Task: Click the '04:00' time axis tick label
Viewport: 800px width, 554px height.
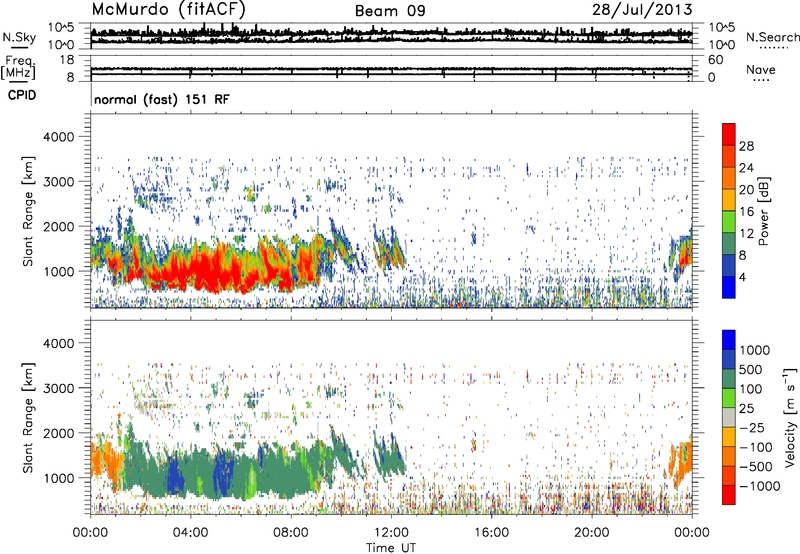Action: [190, 533]
